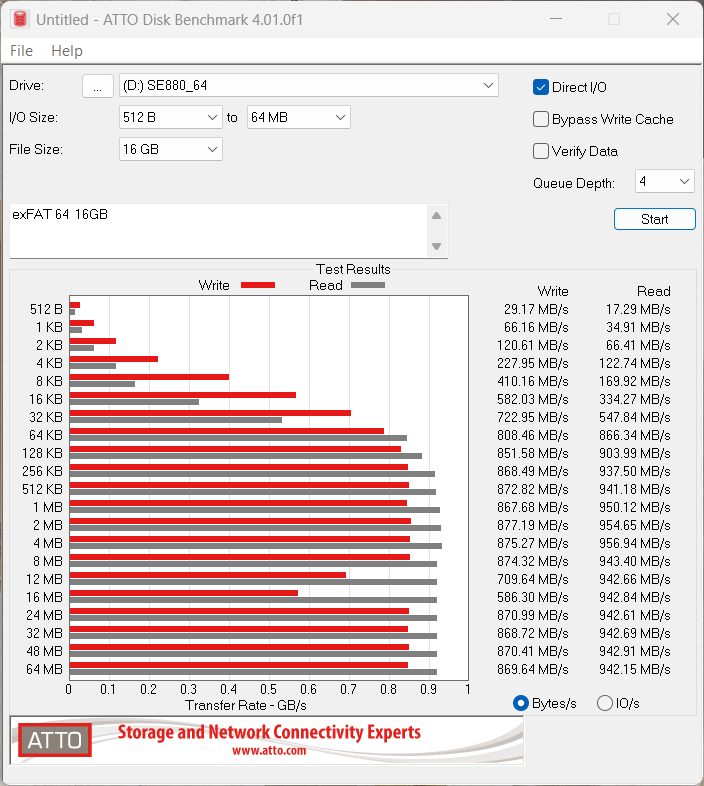Click the 877.19 MB/s write value
Image resolution: width=704 pixels, height=786 pixels.
[533, 525]
